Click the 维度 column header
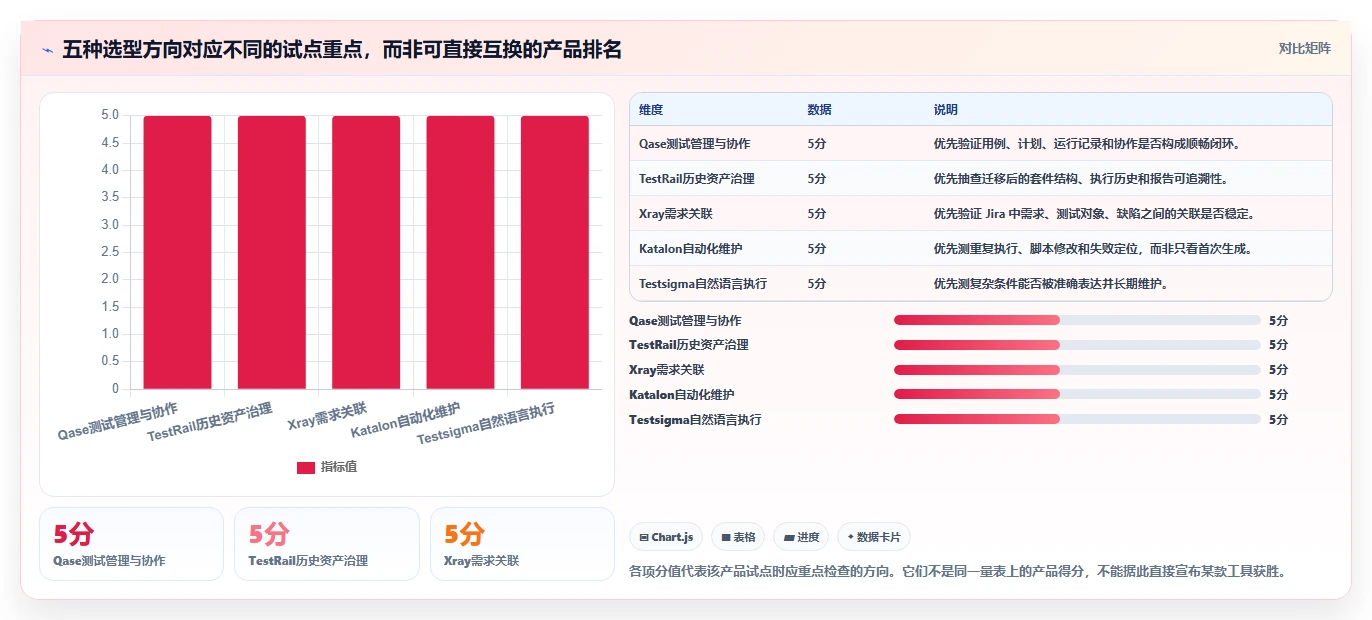1372x620 pixels. [x=651, y=110]
